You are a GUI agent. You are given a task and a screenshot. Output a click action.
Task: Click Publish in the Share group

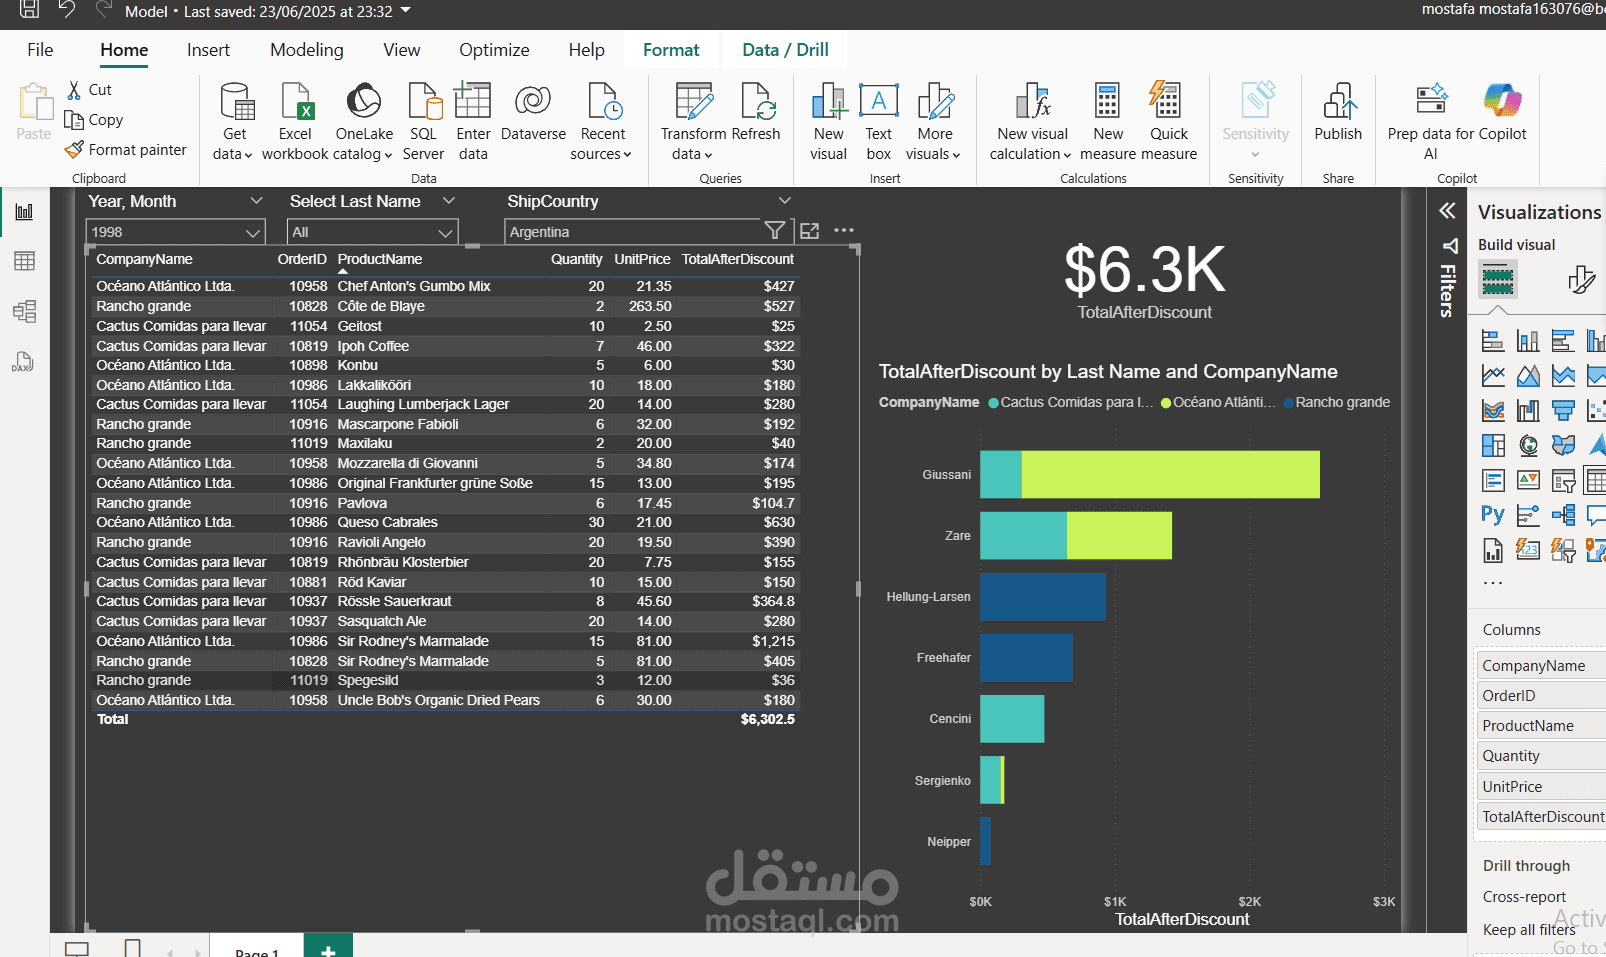(1337, 112)
